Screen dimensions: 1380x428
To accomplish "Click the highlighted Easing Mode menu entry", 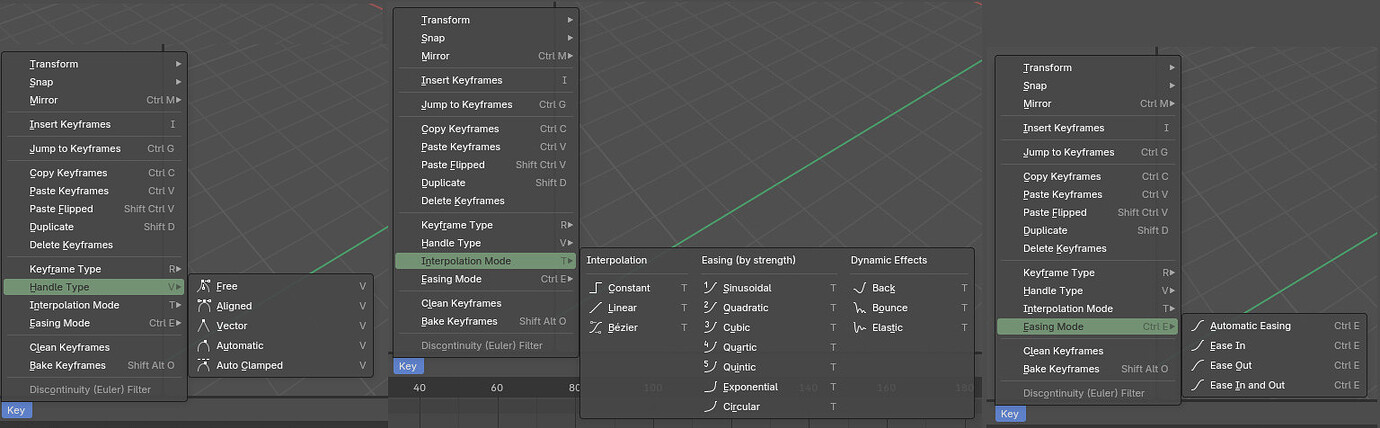I will [1088, 327].
